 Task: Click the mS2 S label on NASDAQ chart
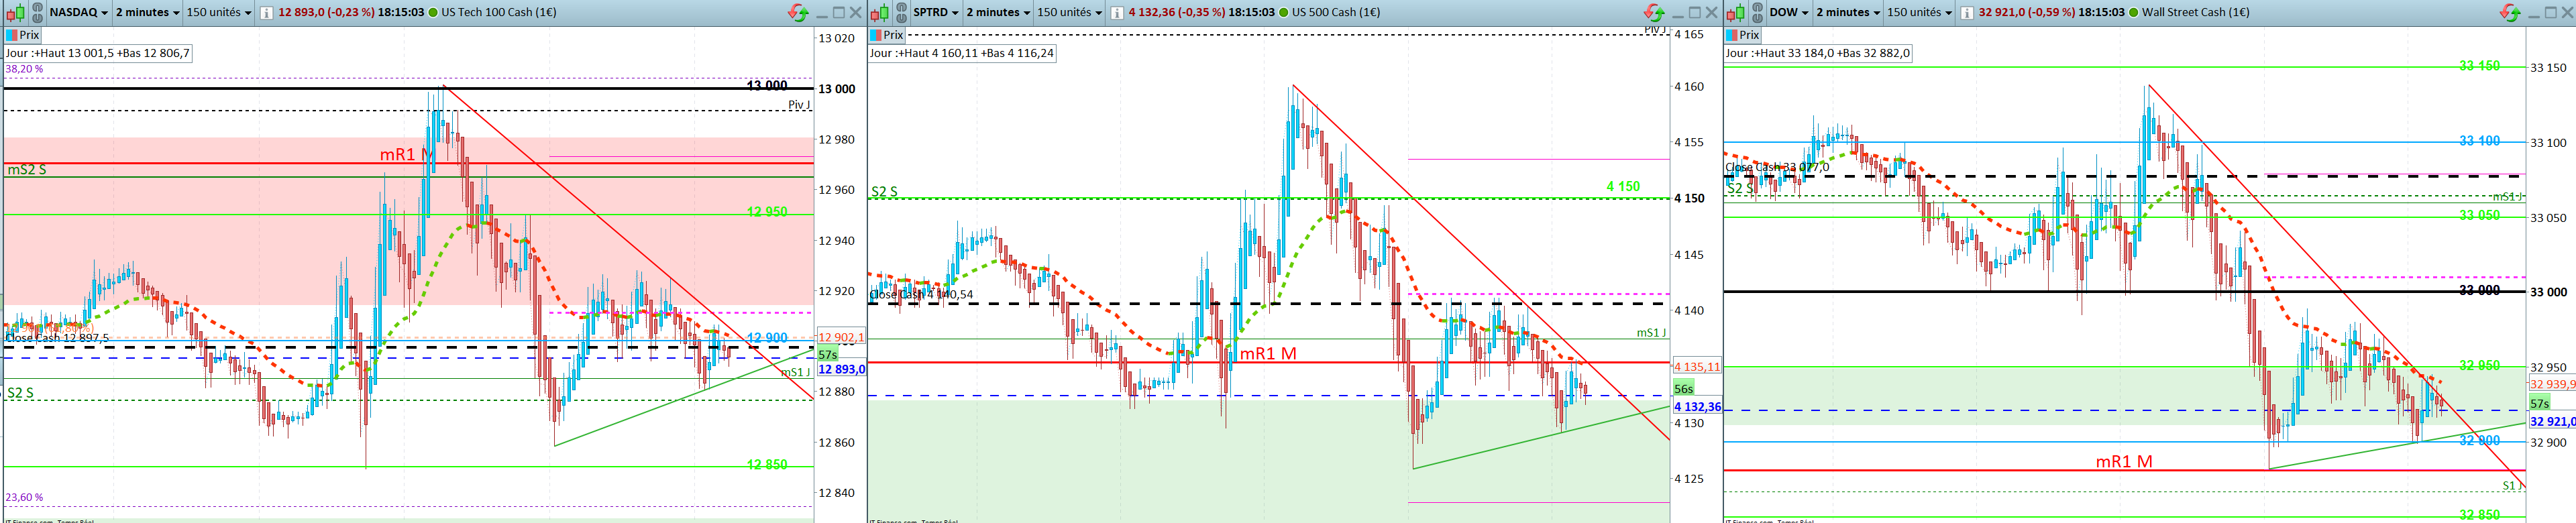tap(27, 170)
